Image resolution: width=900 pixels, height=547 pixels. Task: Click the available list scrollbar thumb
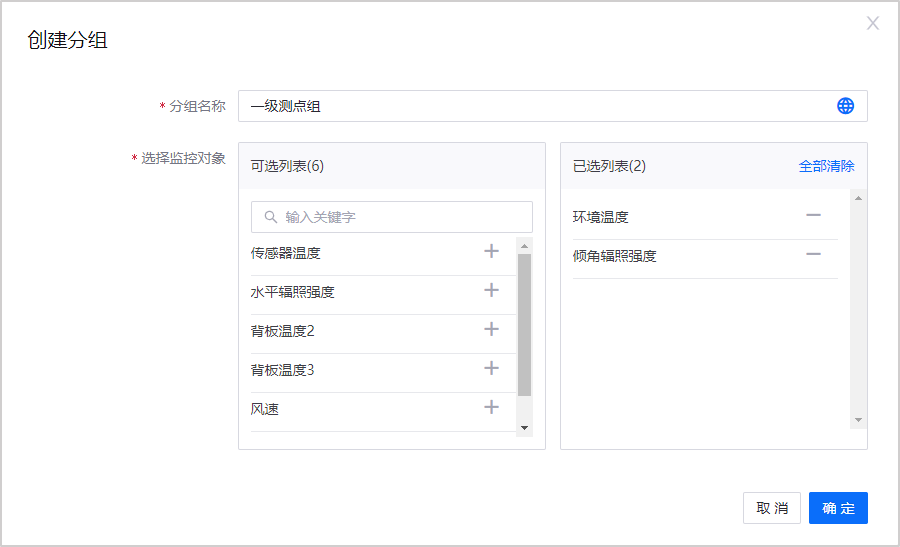524,325
